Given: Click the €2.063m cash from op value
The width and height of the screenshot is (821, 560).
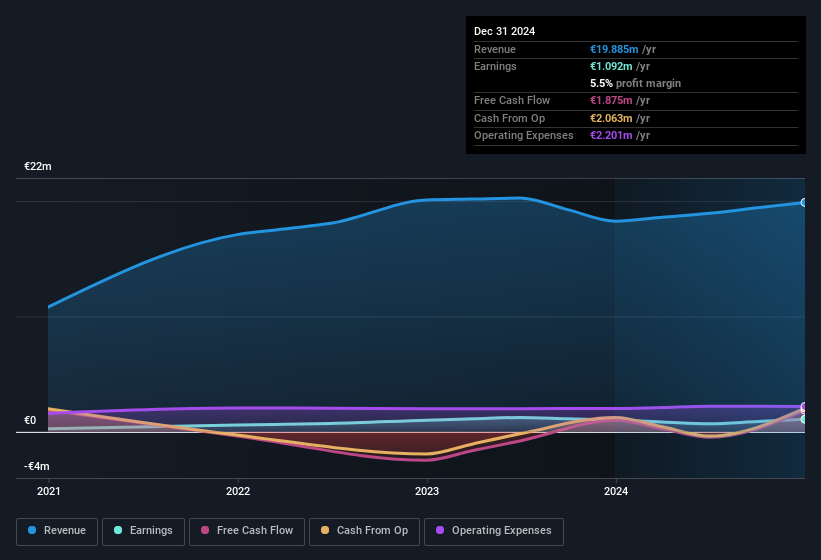Looking at the screenshot, I should pyautogui.click(x=611, y=118).
